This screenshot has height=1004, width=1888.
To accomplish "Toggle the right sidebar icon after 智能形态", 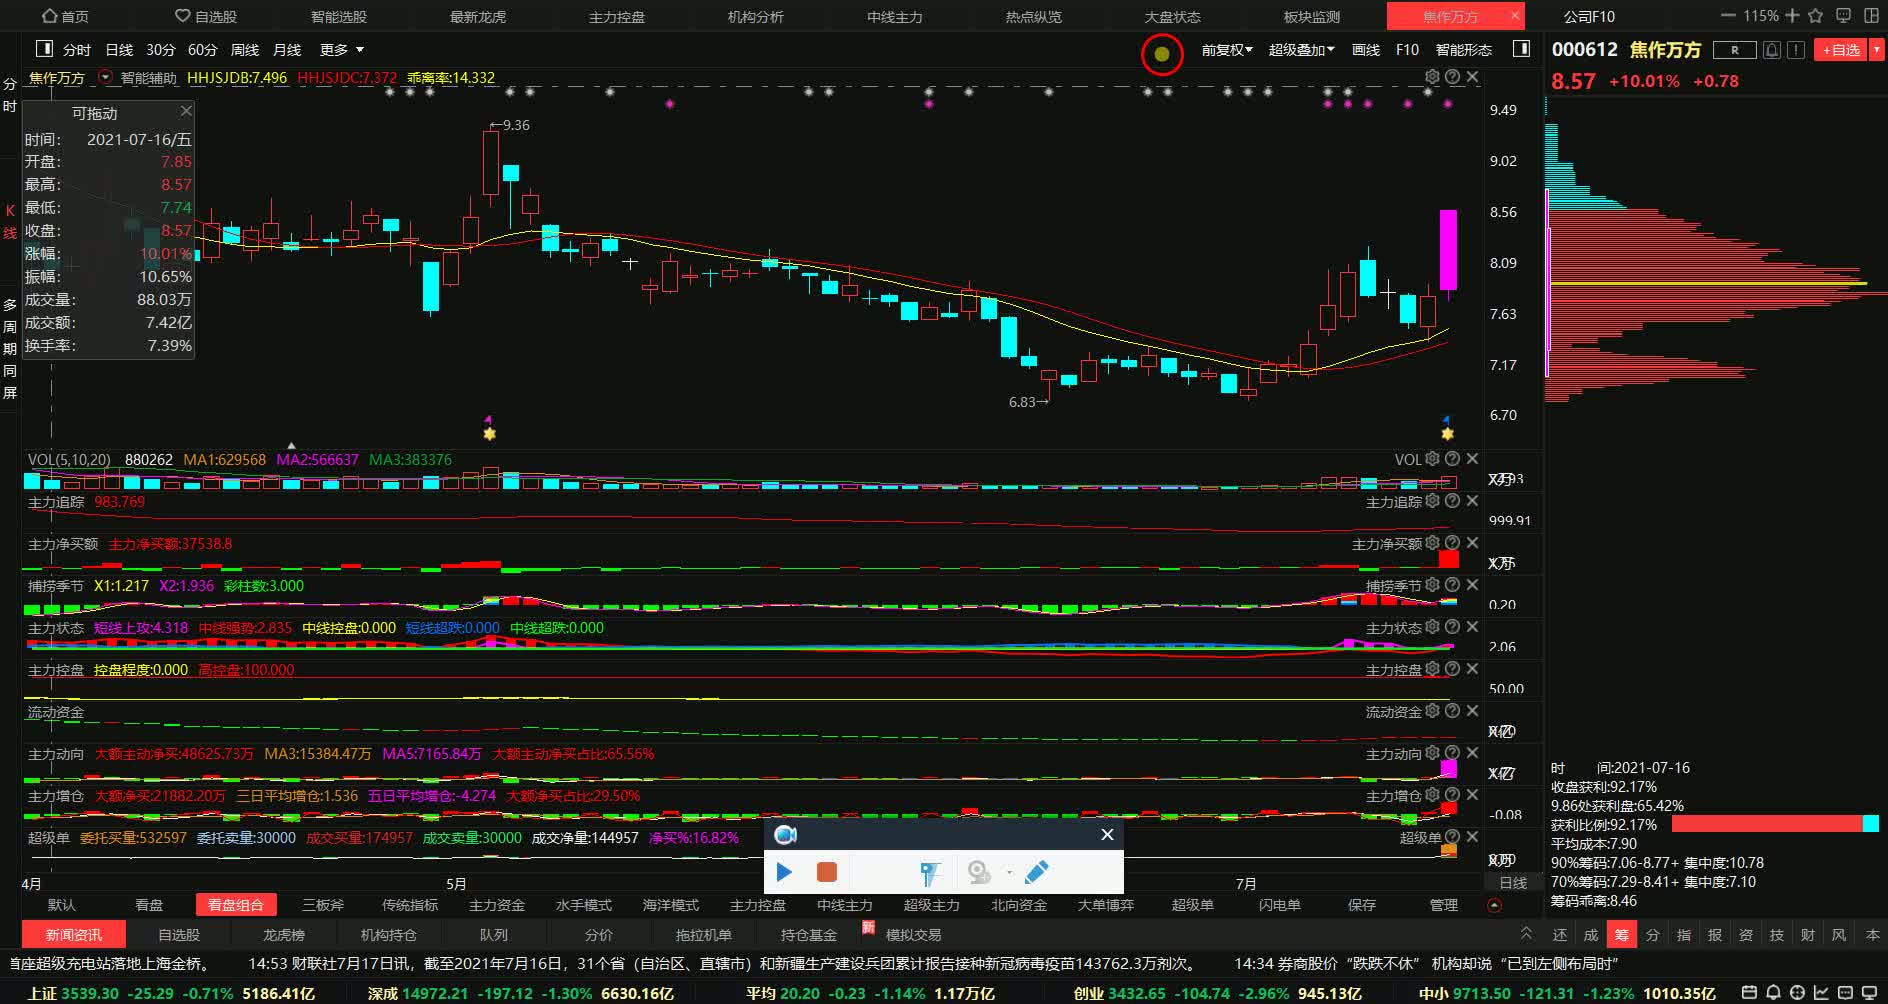I will [1521, 49].
